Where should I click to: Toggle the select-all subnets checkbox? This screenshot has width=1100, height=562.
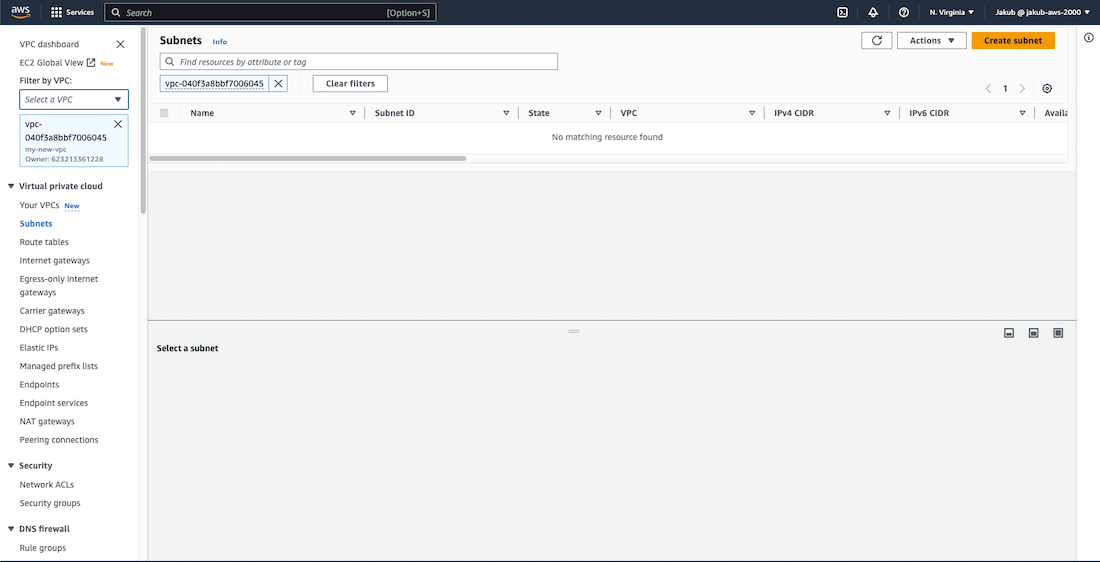click(164, 113)
